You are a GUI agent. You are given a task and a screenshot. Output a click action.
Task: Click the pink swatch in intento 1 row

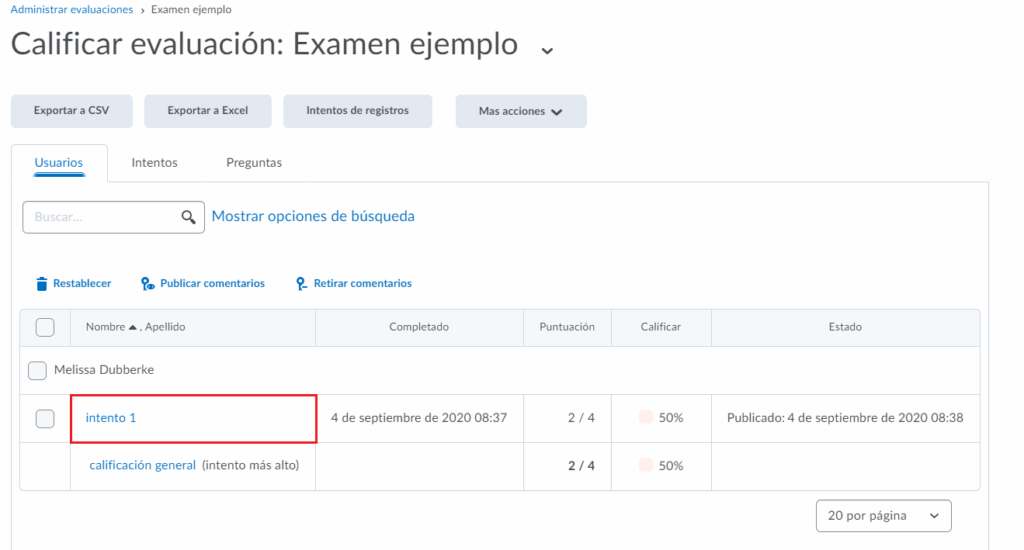[x=645, y=418]
